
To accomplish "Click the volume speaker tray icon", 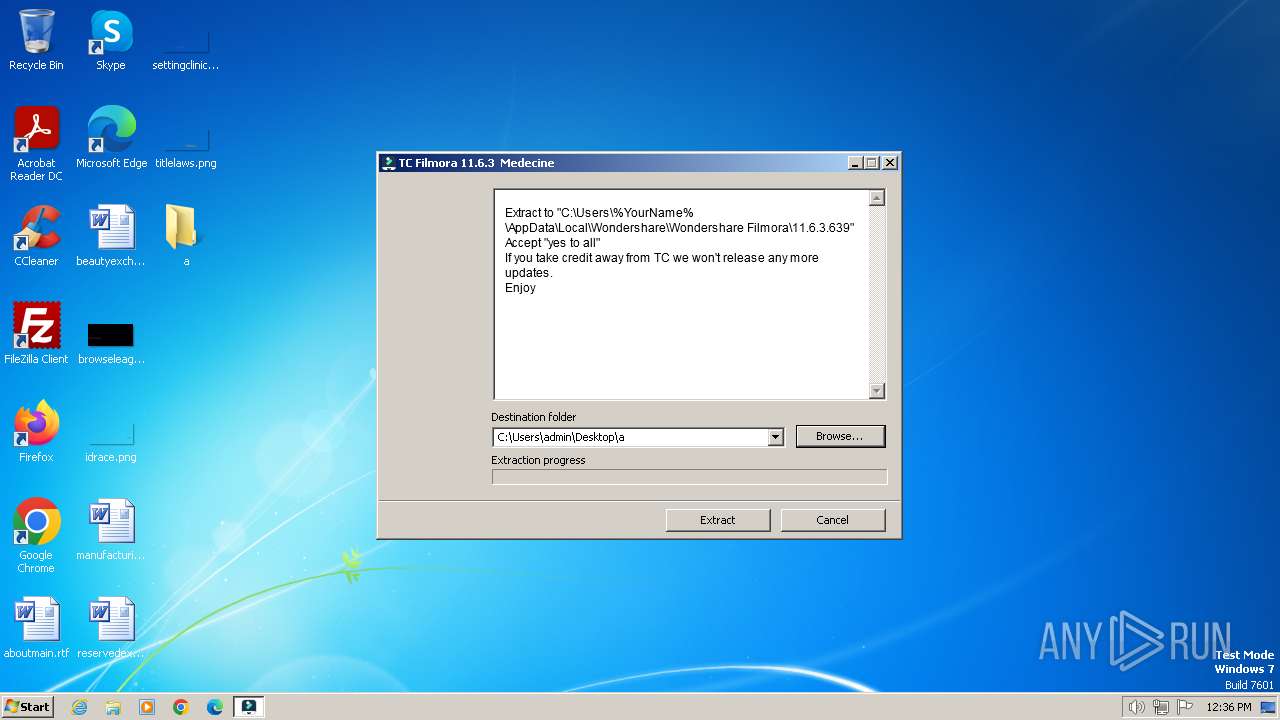I will click(1136, 707).
